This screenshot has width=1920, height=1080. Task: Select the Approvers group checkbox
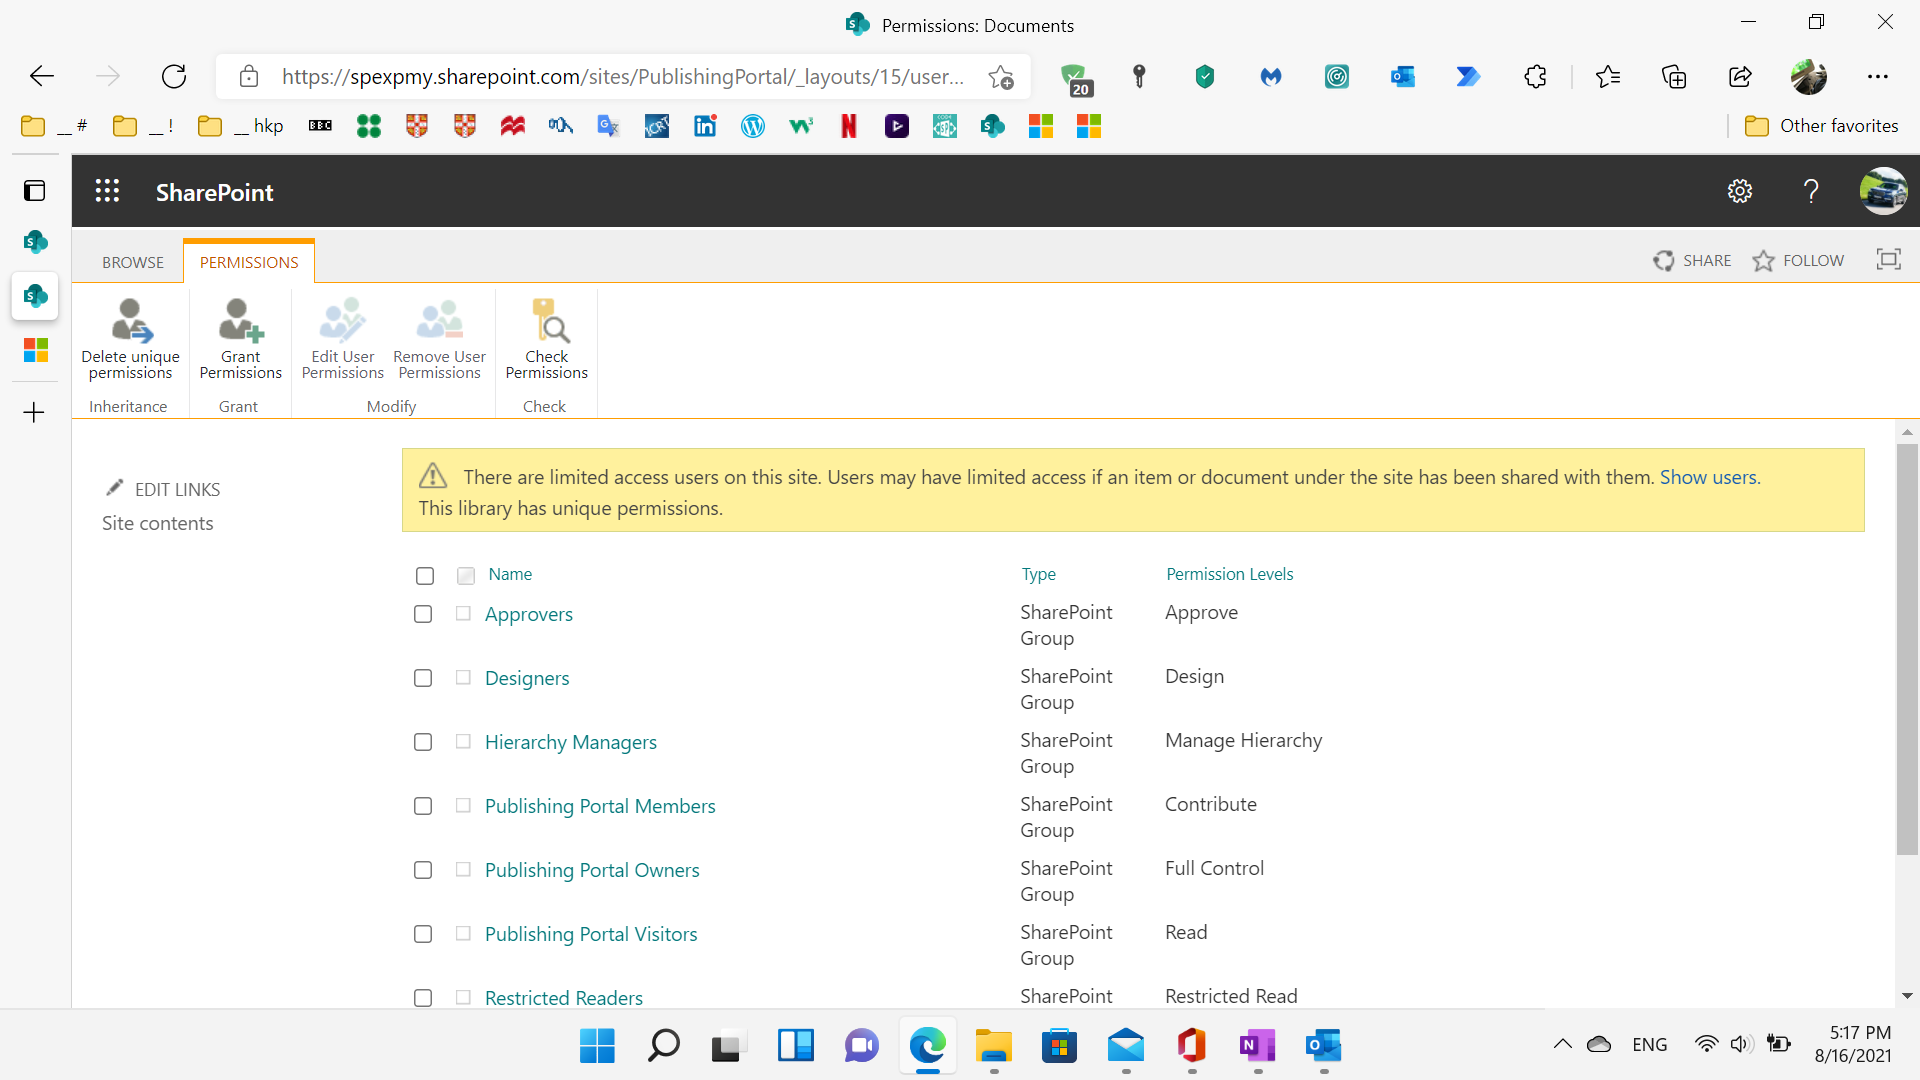pos(423,614)
